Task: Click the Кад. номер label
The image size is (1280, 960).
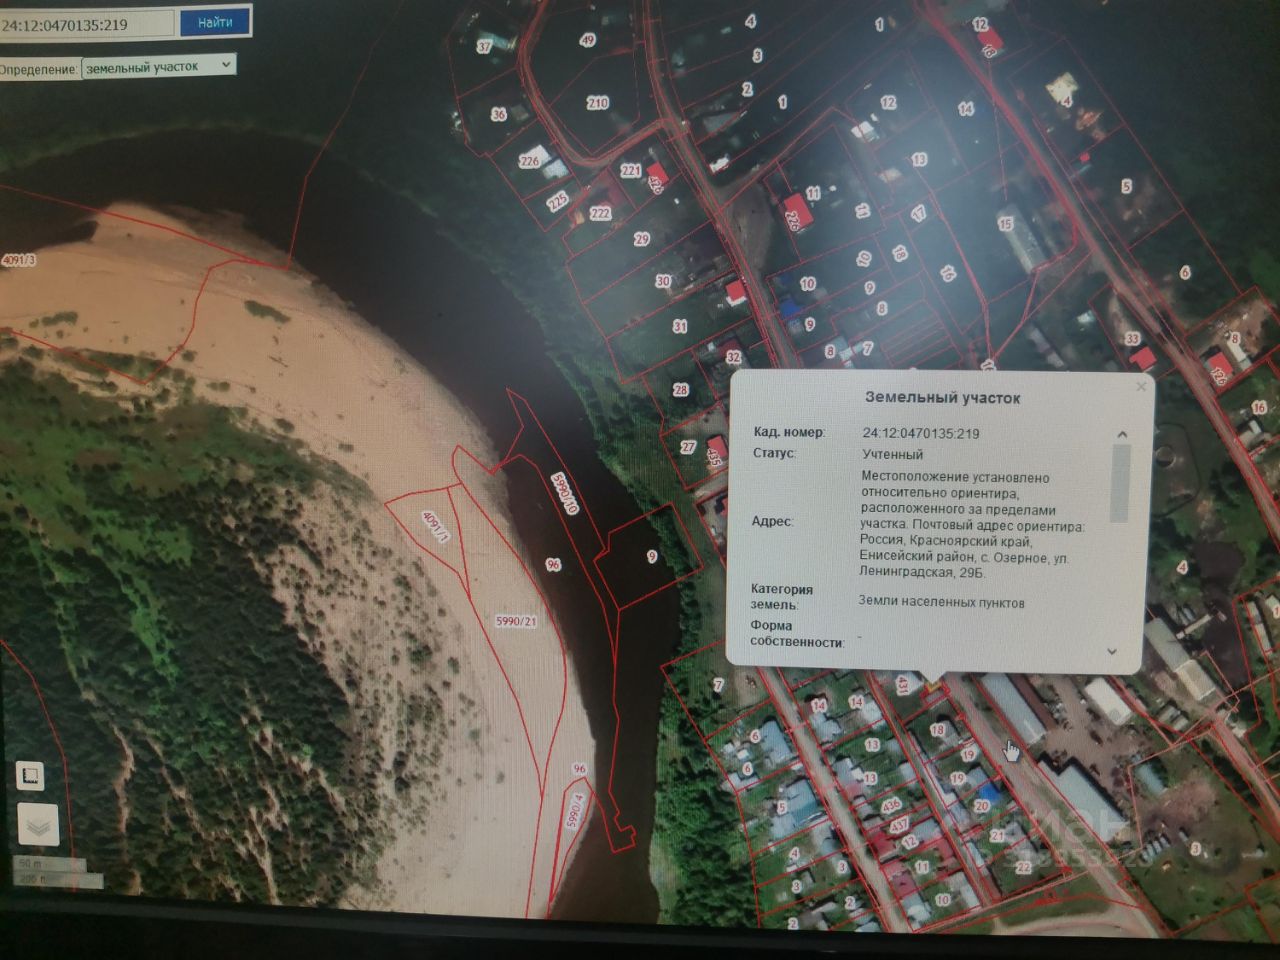Action: 789,432
